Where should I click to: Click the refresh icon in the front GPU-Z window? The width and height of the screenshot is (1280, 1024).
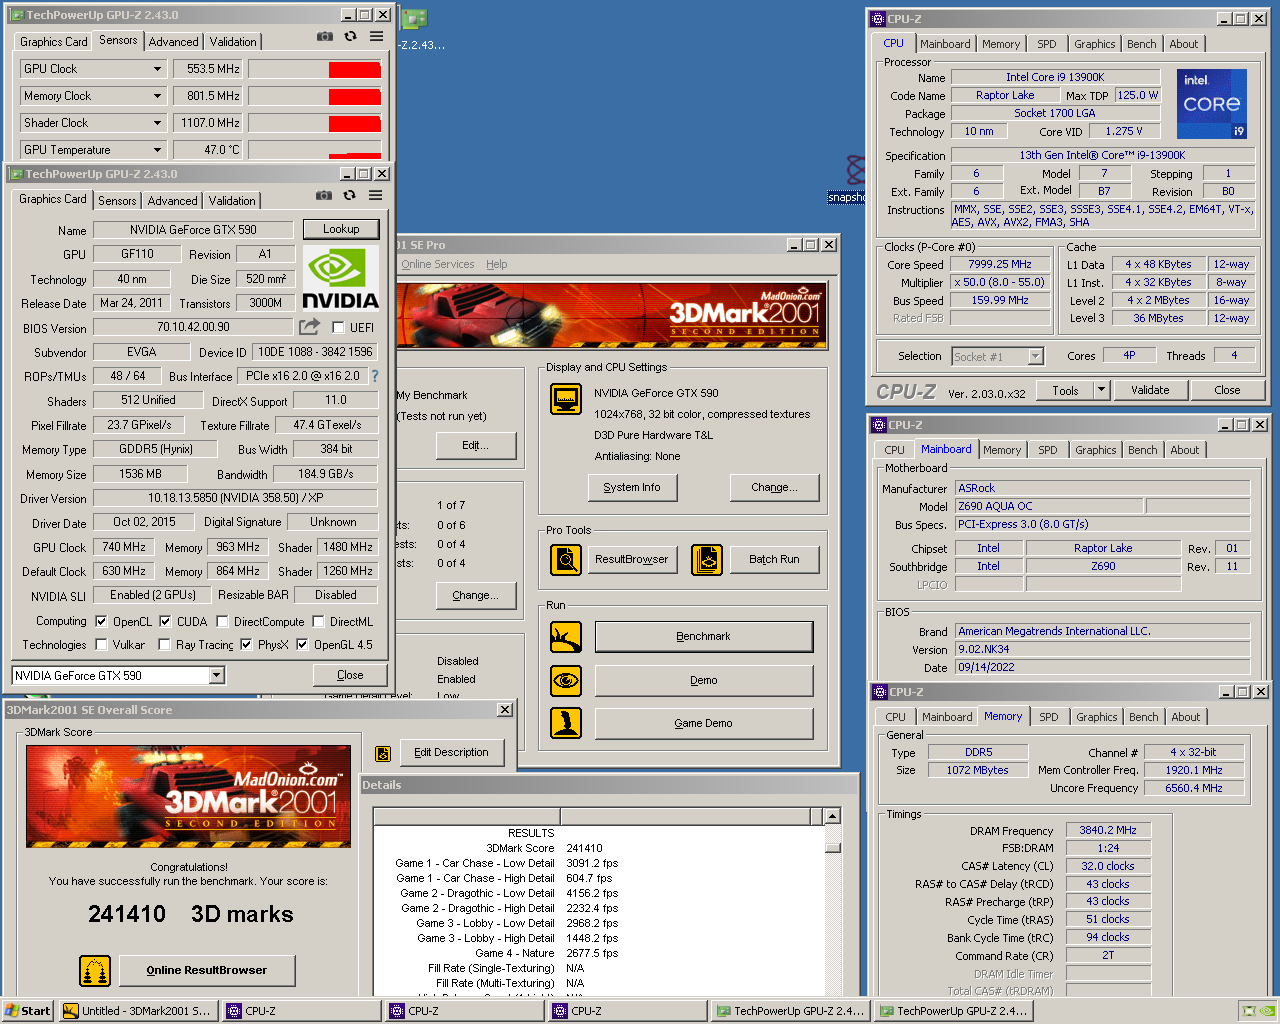tap(349, 196)
